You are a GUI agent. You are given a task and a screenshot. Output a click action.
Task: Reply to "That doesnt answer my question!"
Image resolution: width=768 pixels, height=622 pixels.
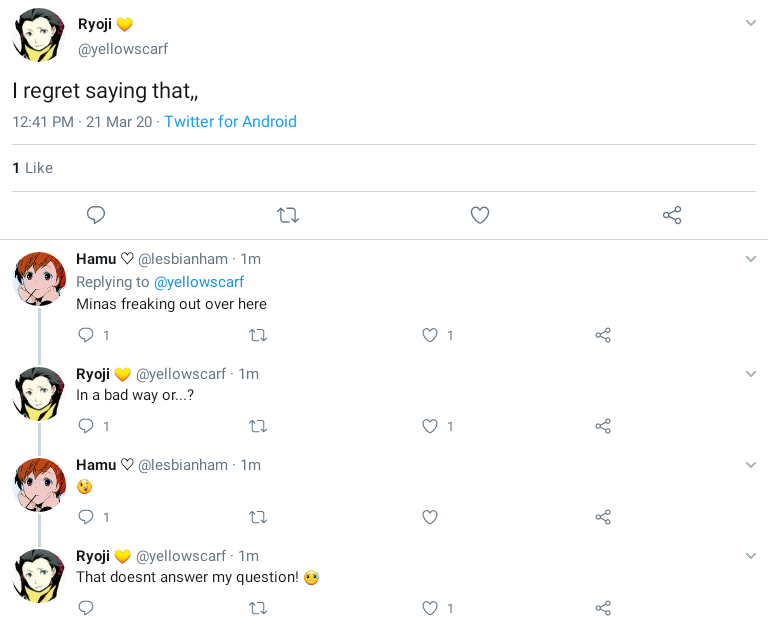(x=86, y=608)
